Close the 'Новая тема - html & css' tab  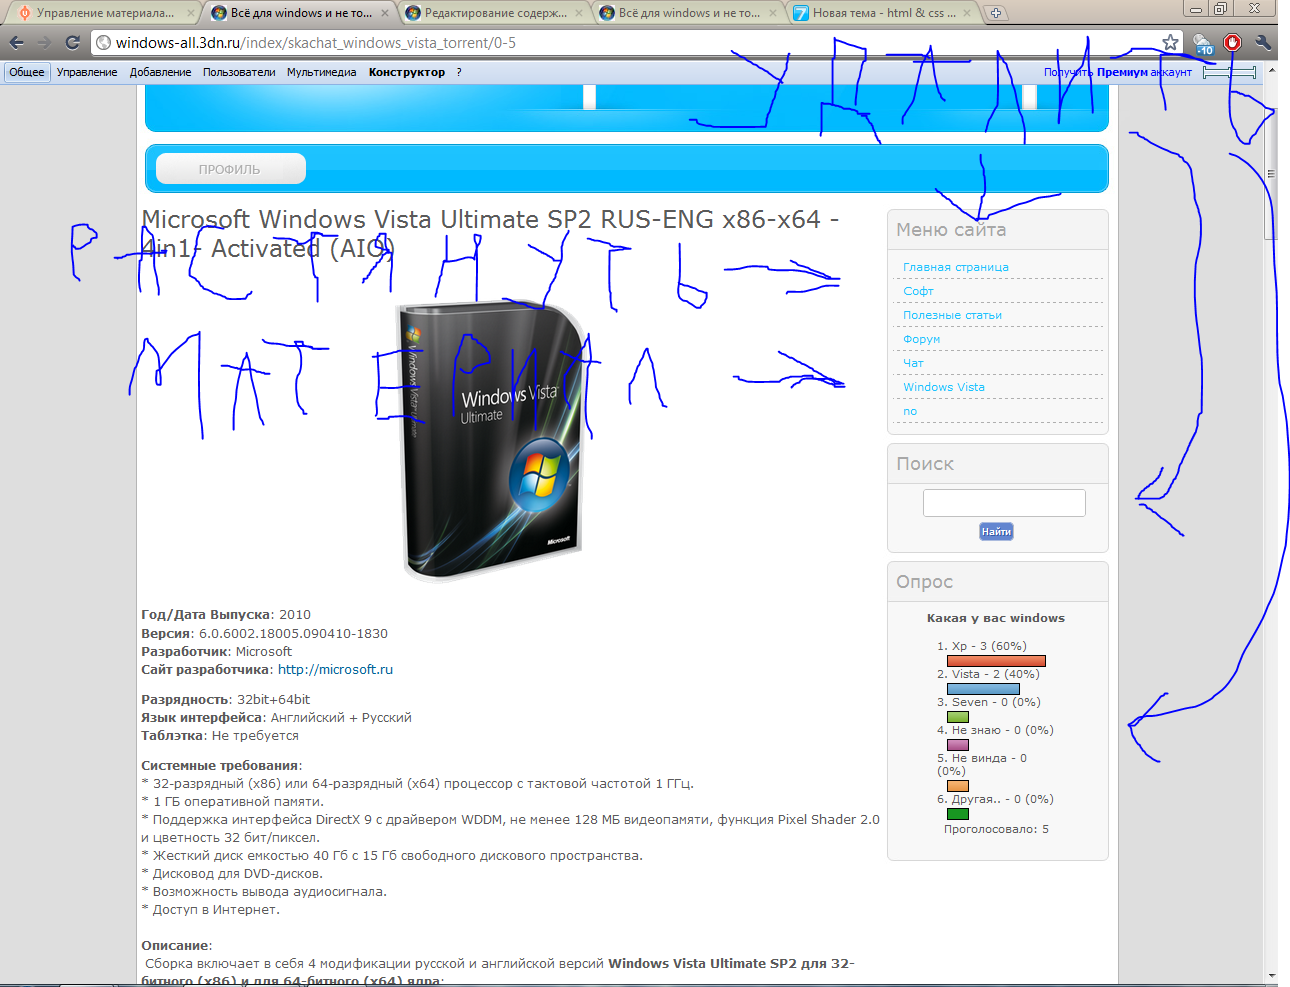pos(967,13)
